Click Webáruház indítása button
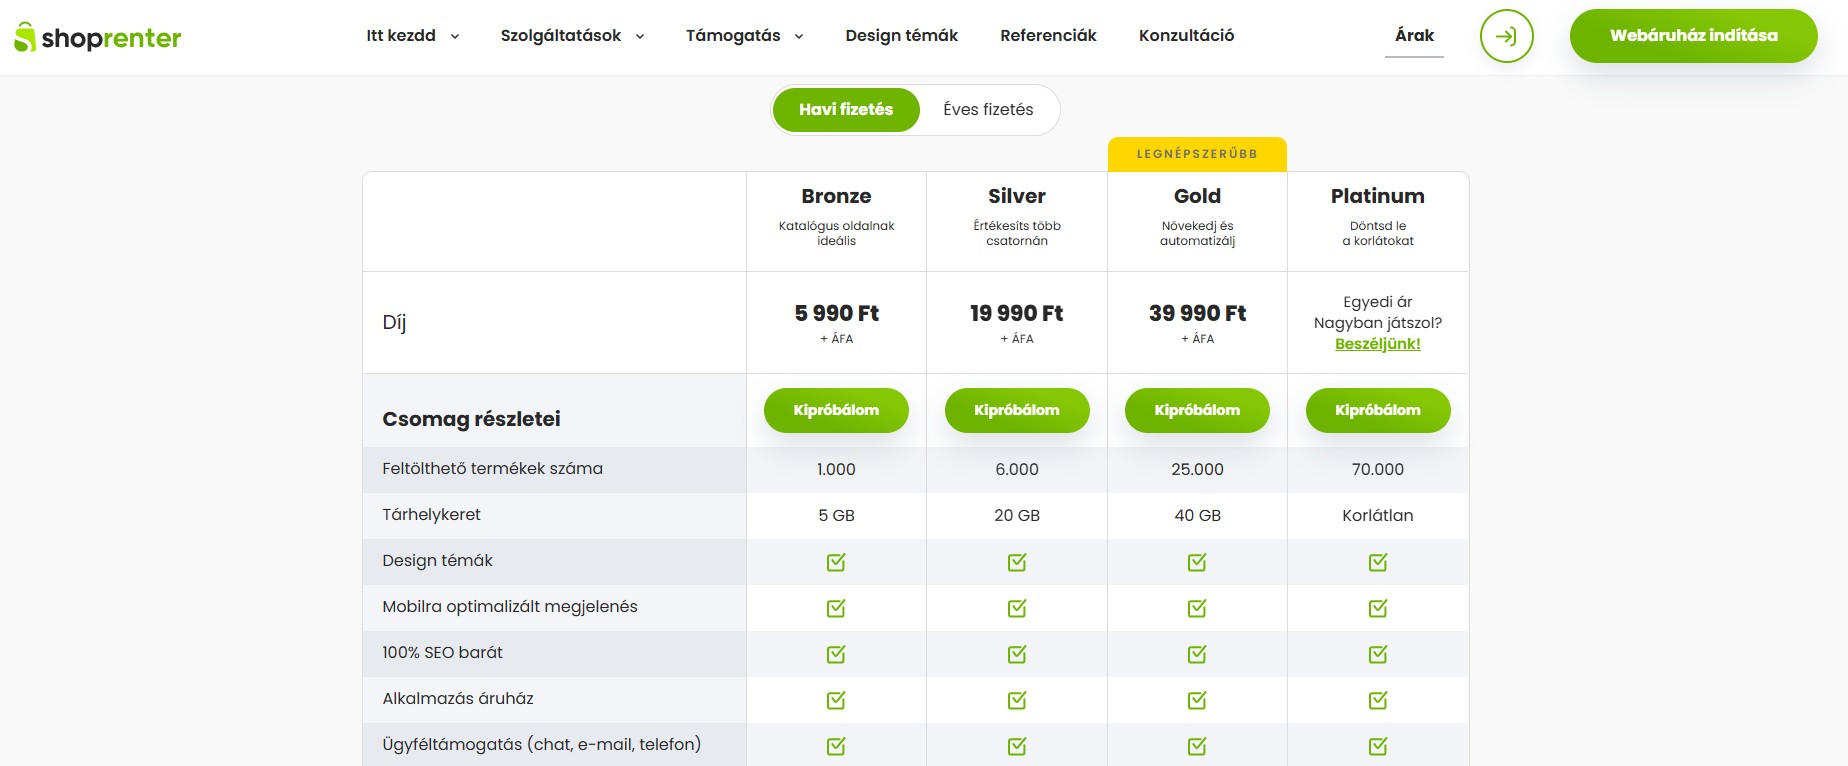1848x766 pixels. coord(1693,36)
